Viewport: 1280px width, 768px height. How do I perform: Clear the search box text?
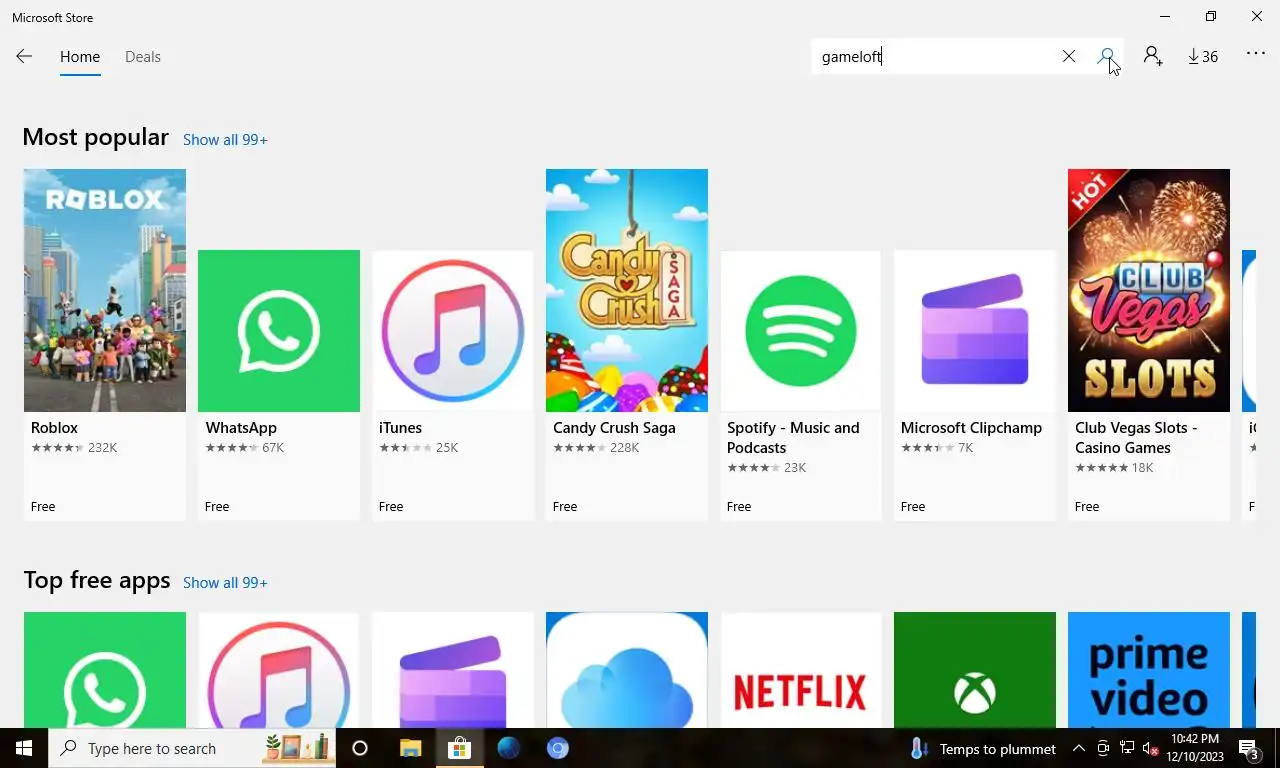[1069, 57]
